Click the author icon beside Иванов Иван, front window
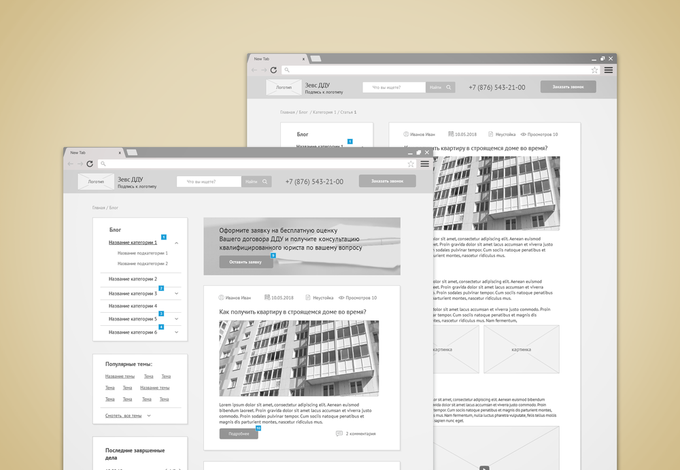This screenshot has height=470, width=680. pos(221,298)
